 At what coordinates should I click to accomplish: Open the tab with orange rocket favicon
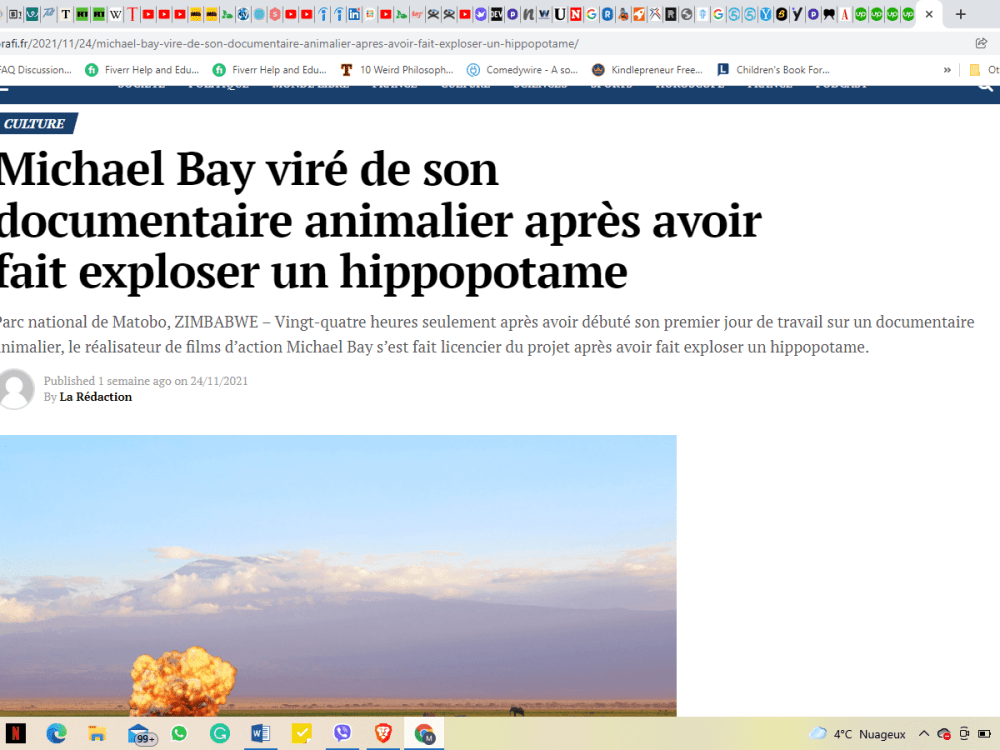pos(639,14)
